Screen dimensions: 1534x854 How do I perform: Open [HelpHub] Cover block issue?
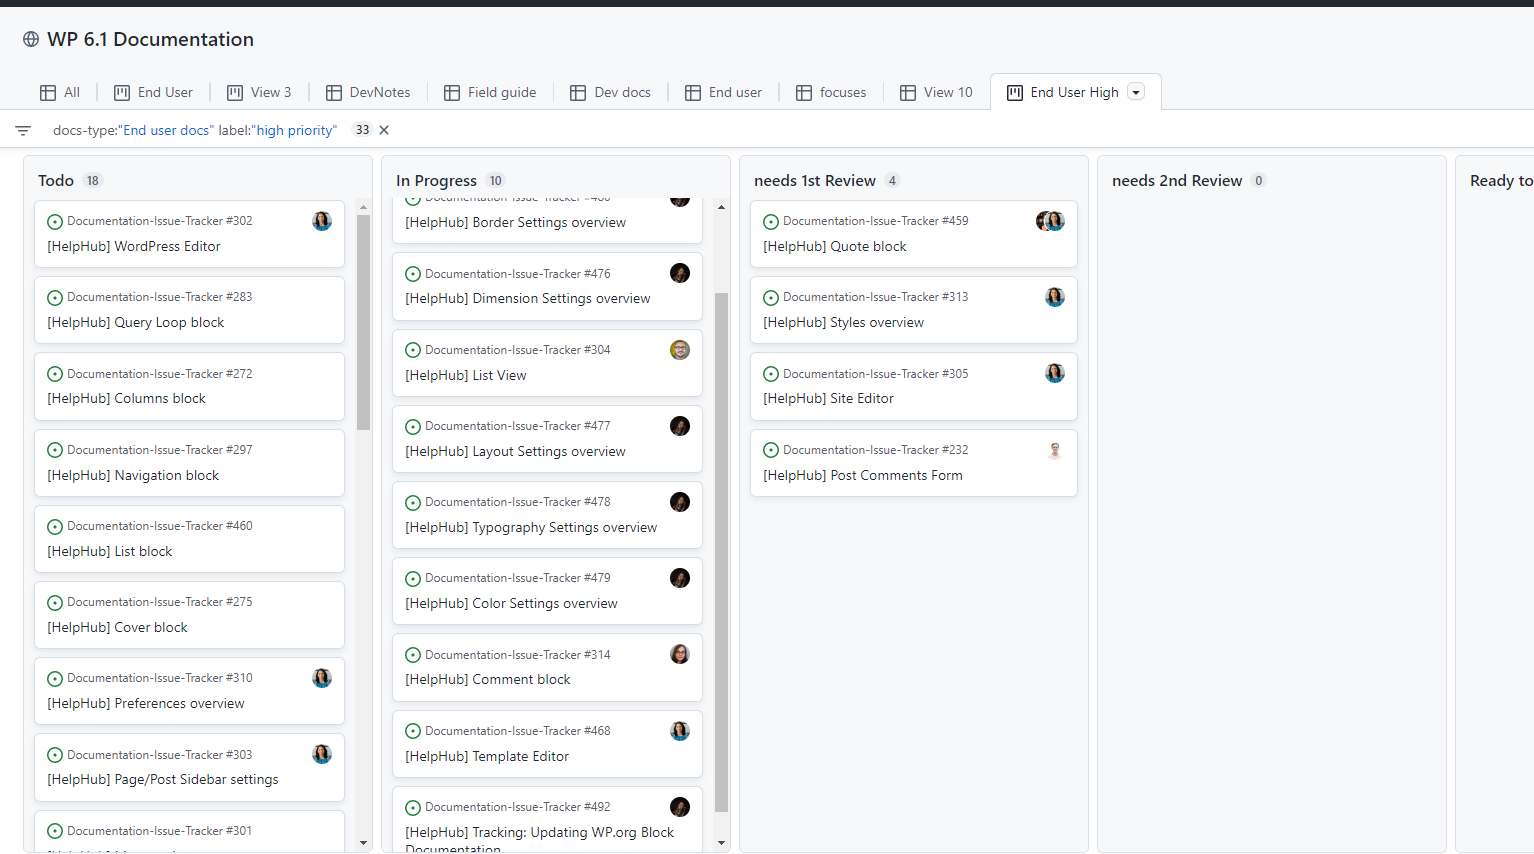point(117,627)
